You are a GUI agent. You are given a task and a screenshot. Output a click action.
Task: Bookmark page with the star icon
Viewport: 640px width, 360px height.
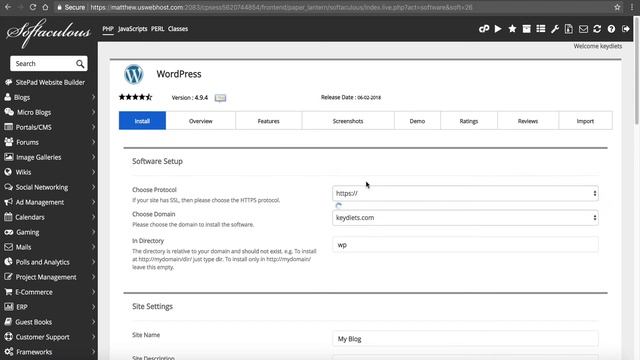617,7
